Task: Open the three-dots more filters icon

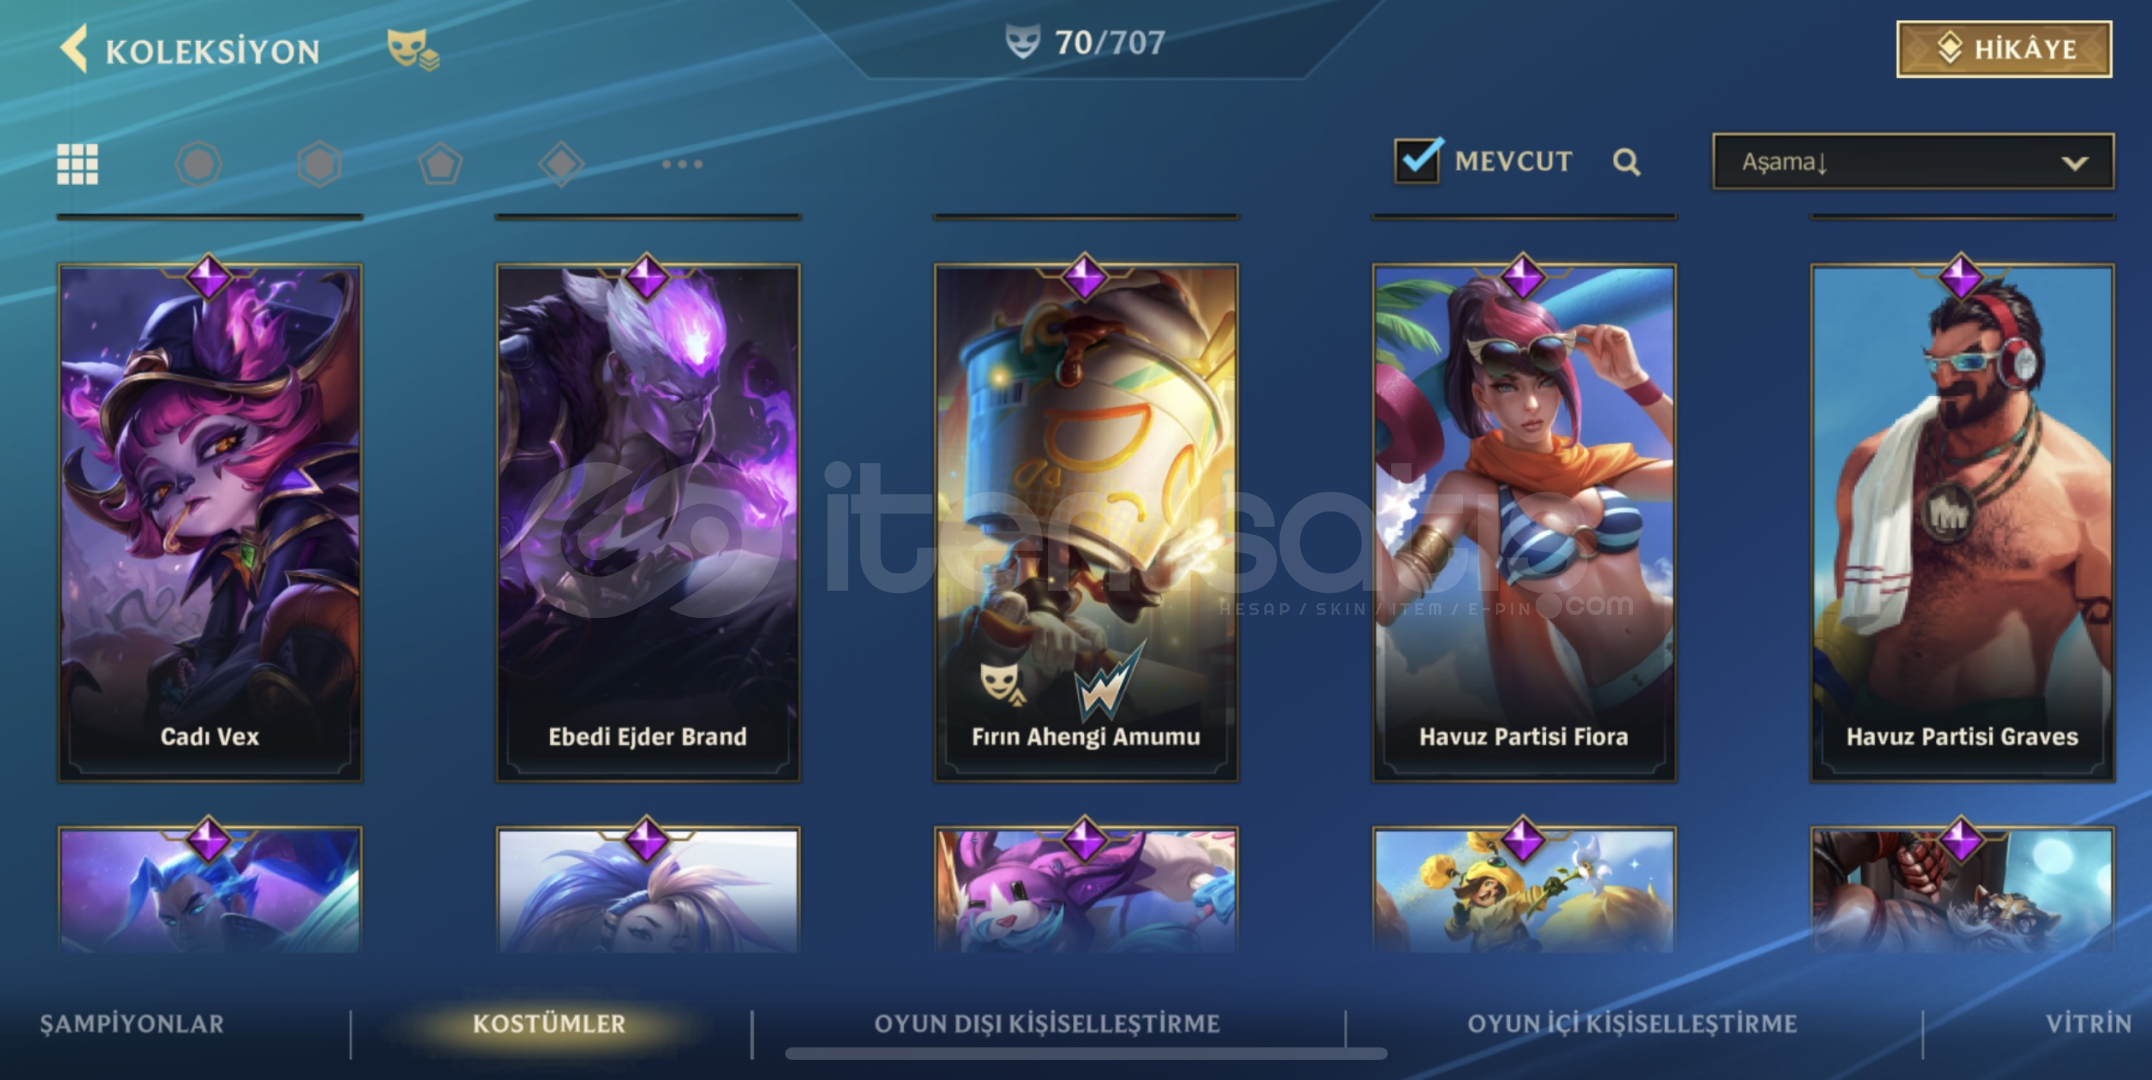Action: [x=682, y=164]
